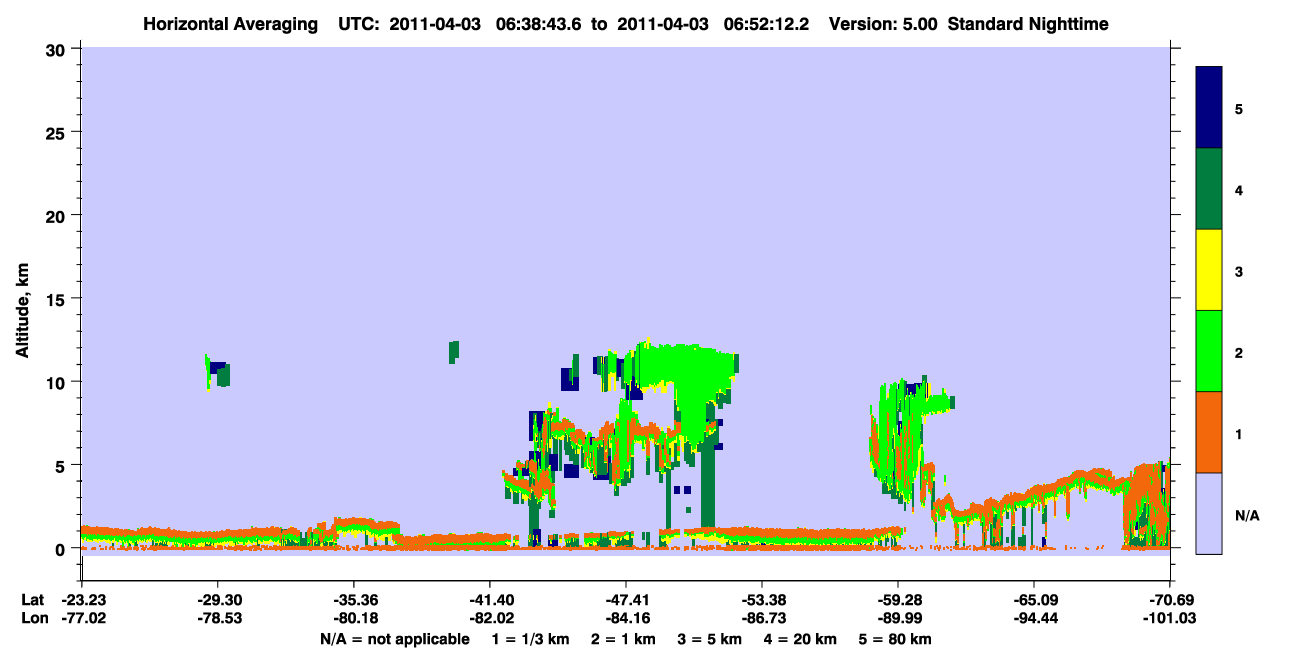Click the latitude value '-53.38'

762,600
